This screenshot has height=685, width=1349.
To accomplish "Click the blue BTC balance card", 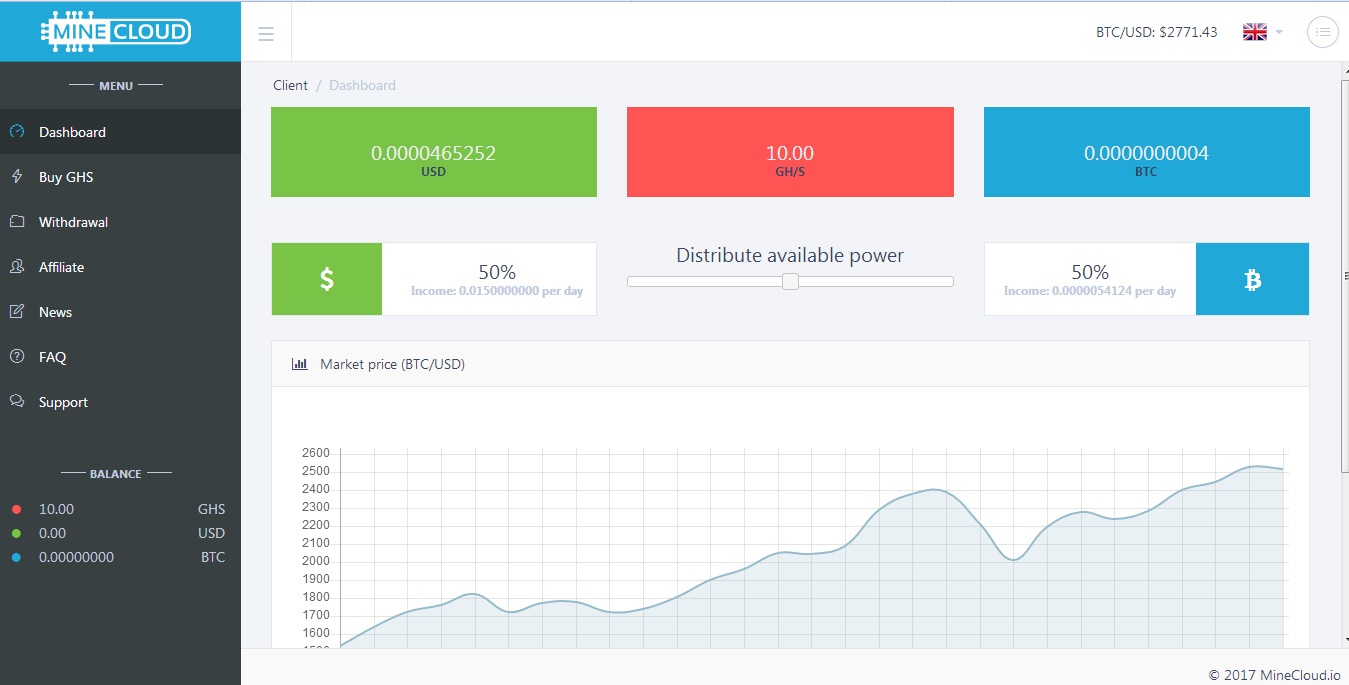I will click(x=1147, y=152).
